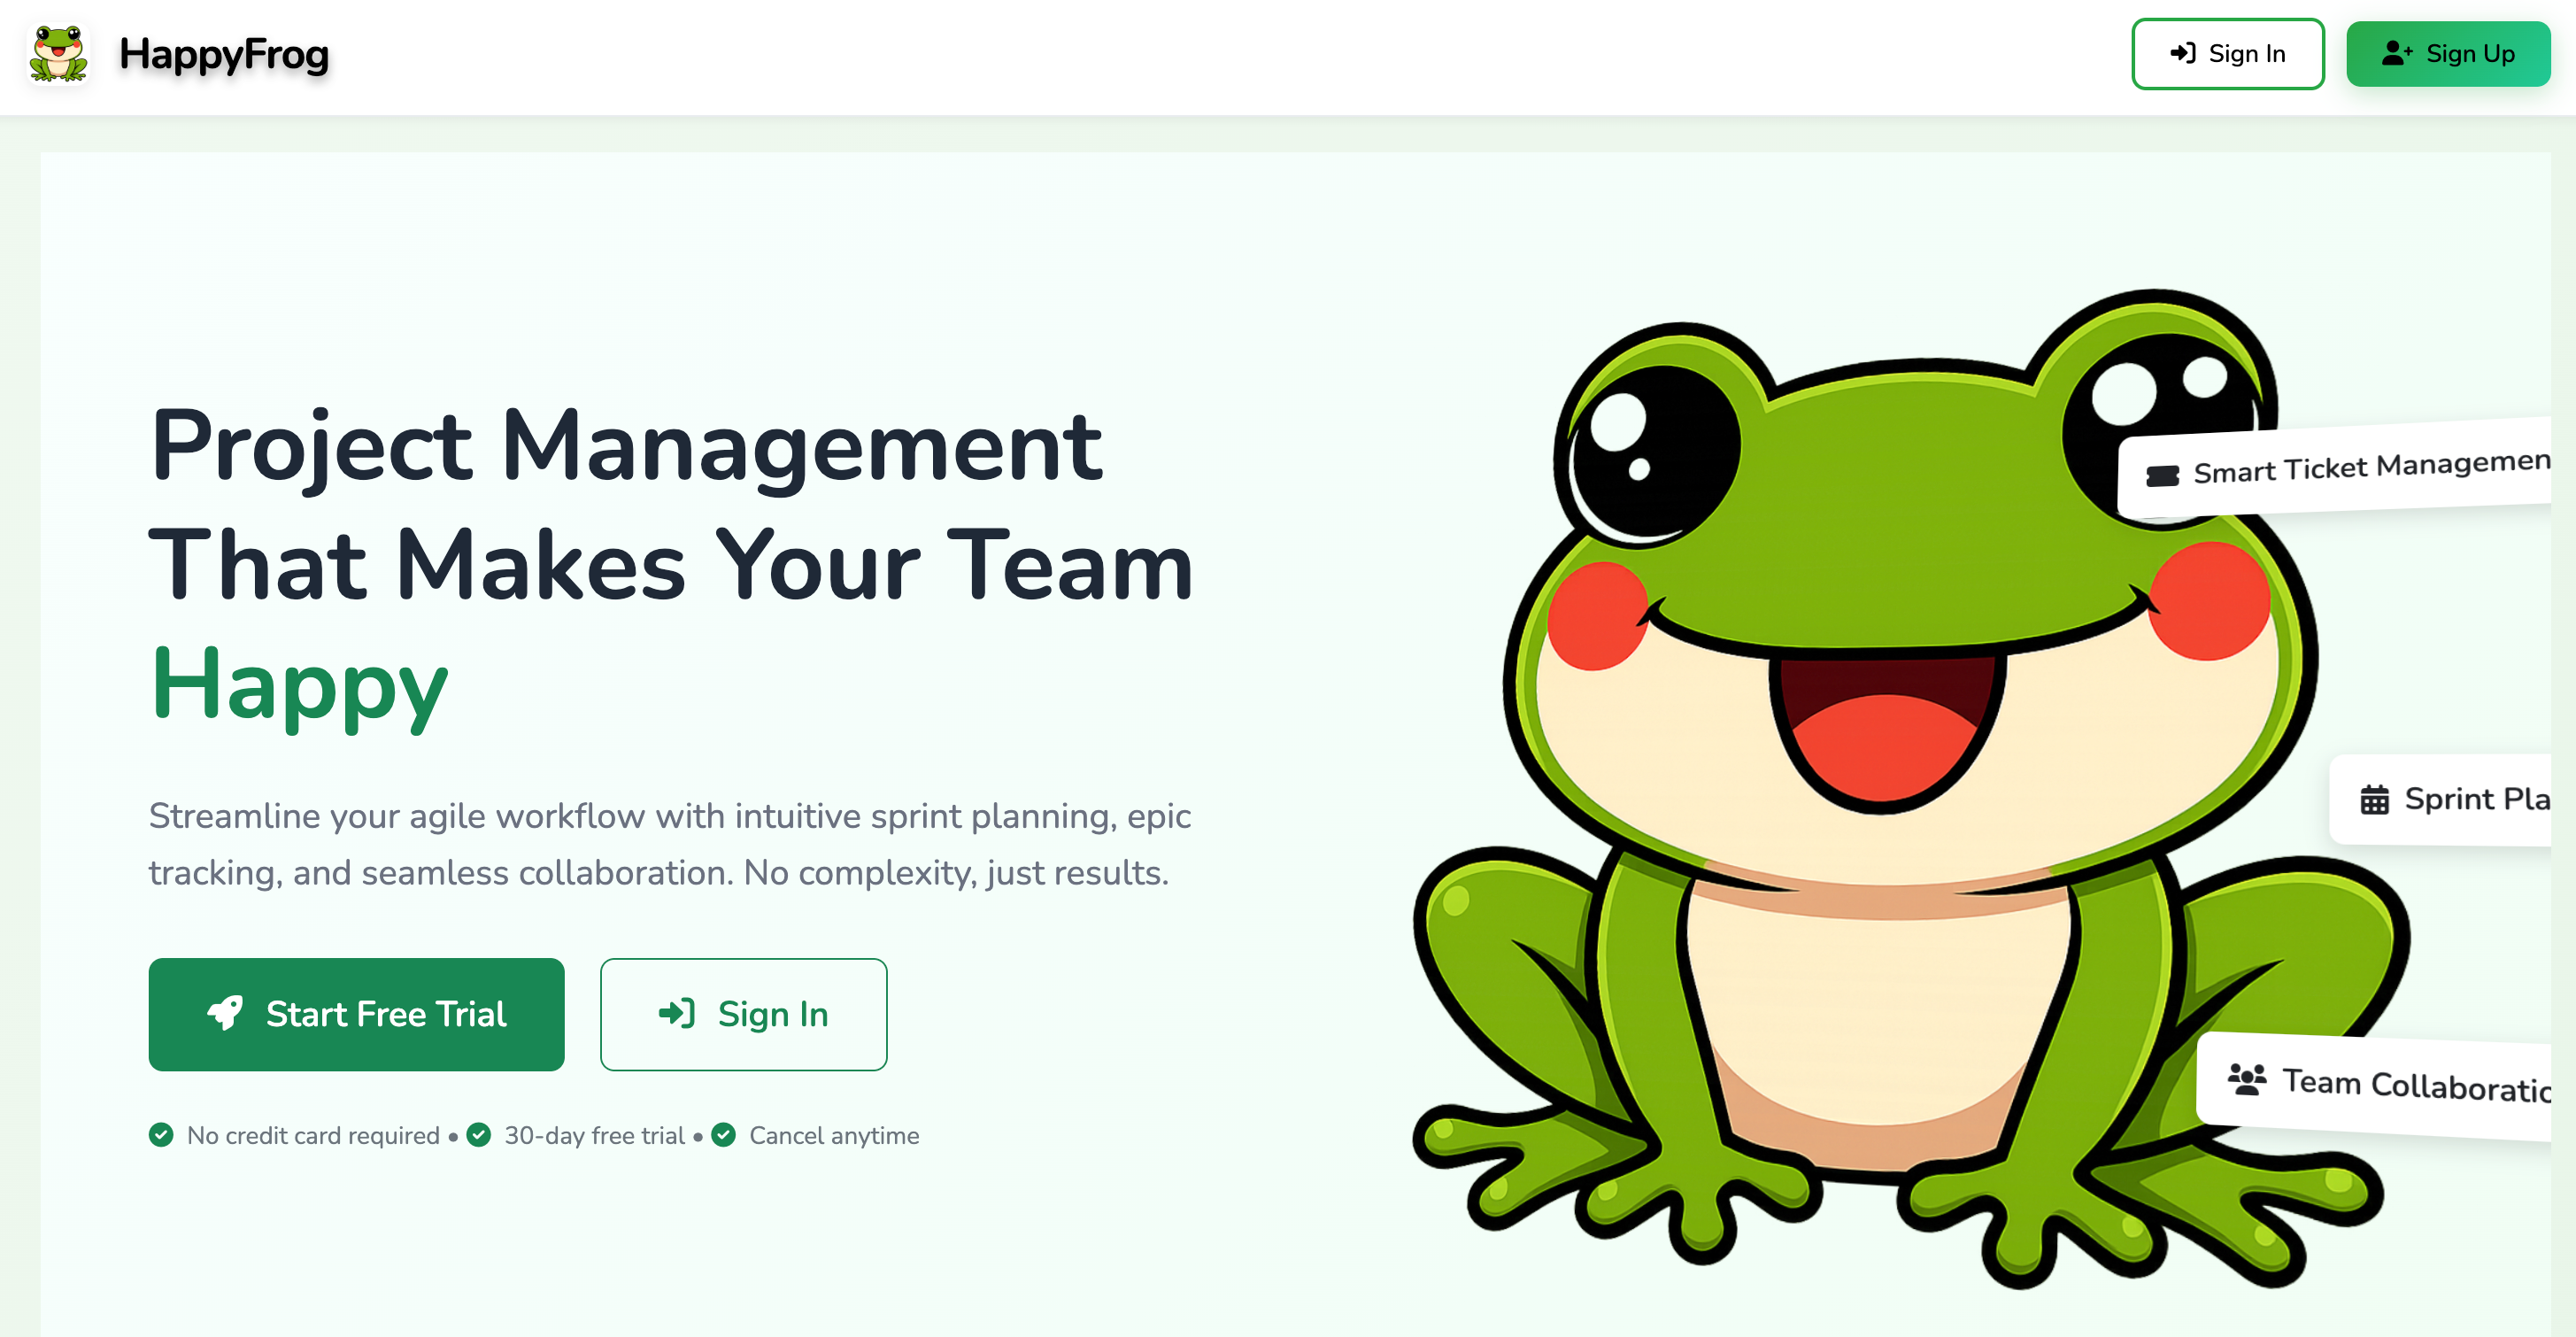
Task: Click the add-user icon on Sign Up
Action: pyautogui.click(x=2397, y=53)
